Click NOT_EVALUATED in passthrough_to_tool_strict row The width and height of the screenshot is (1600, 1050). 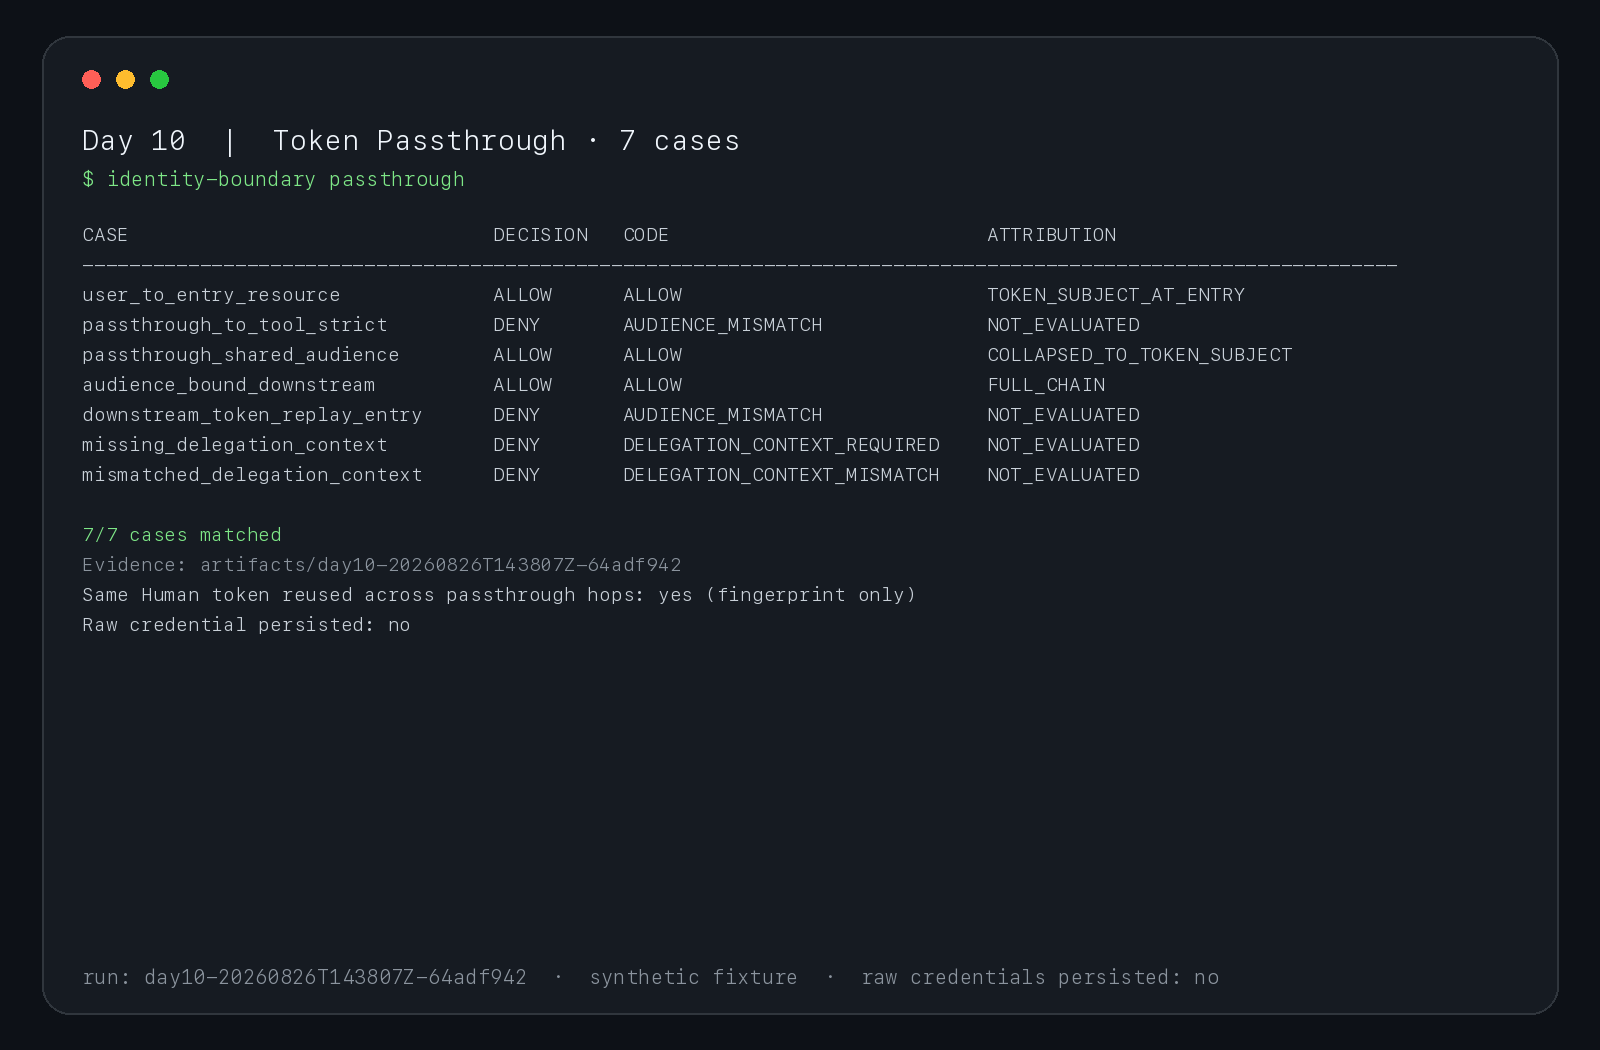[x=1064, y=325]
